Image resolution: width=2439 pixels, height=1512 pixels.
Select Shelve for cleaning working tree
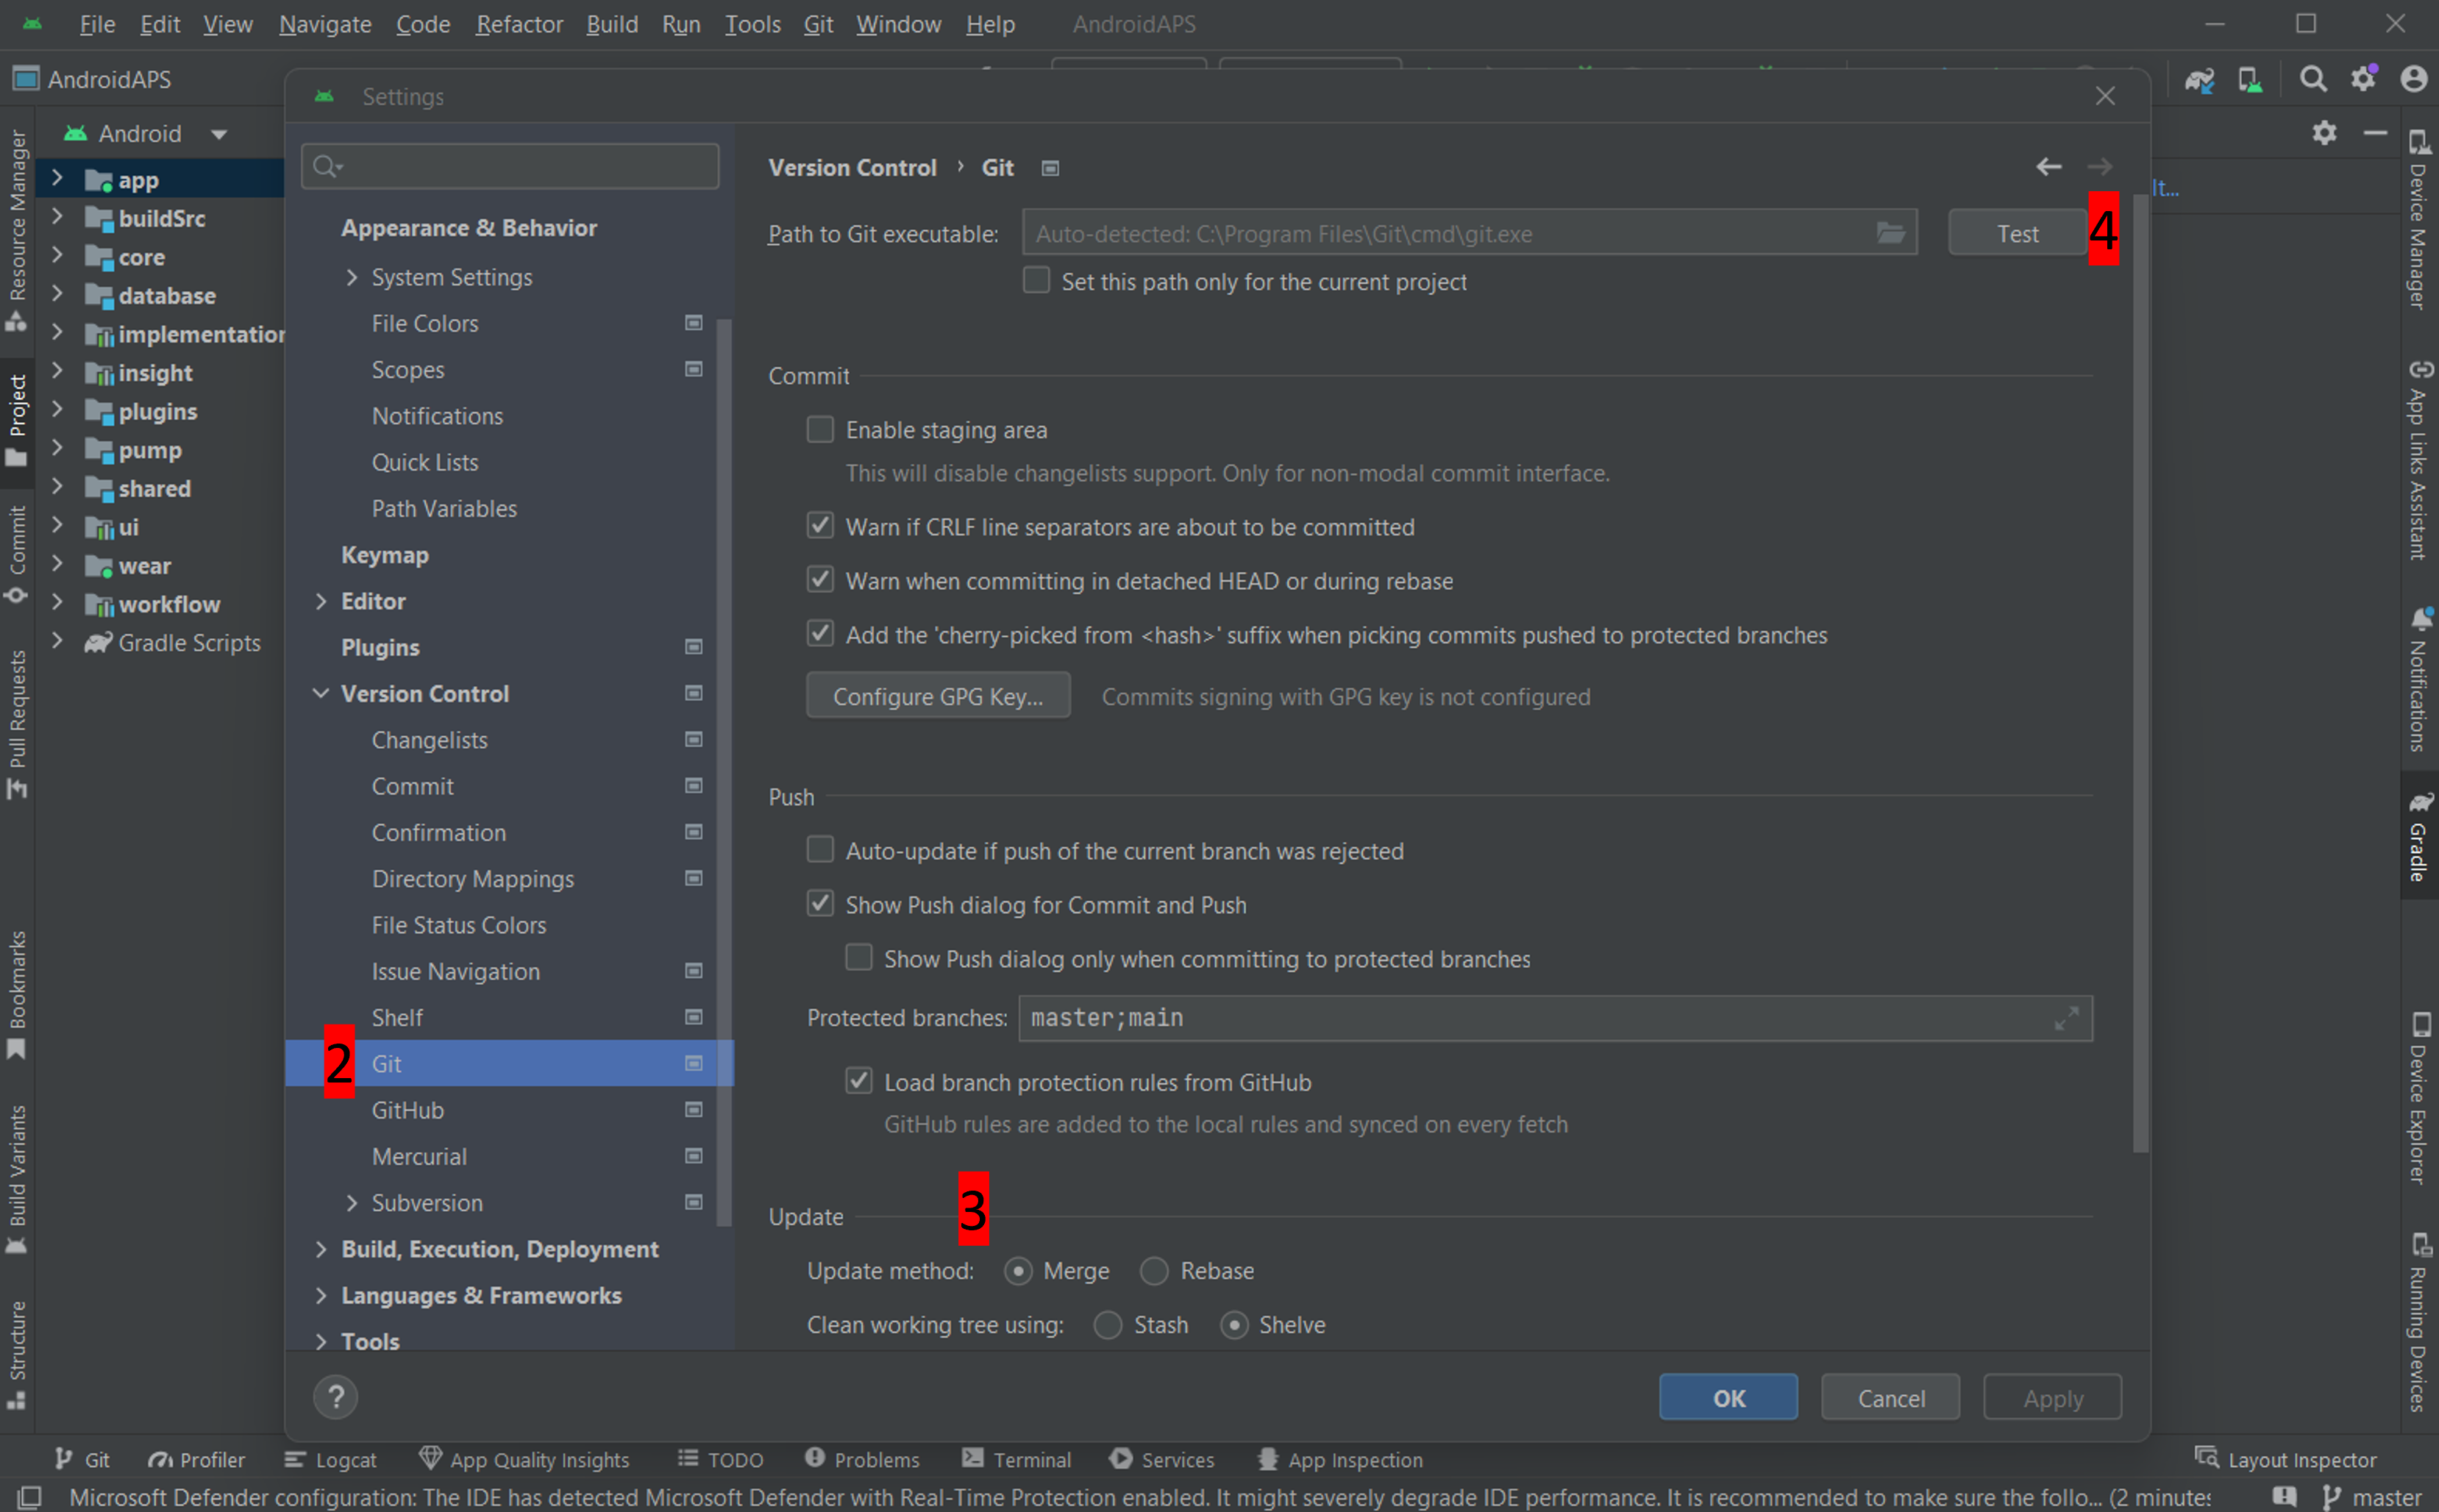(x=1234, y=1325)
